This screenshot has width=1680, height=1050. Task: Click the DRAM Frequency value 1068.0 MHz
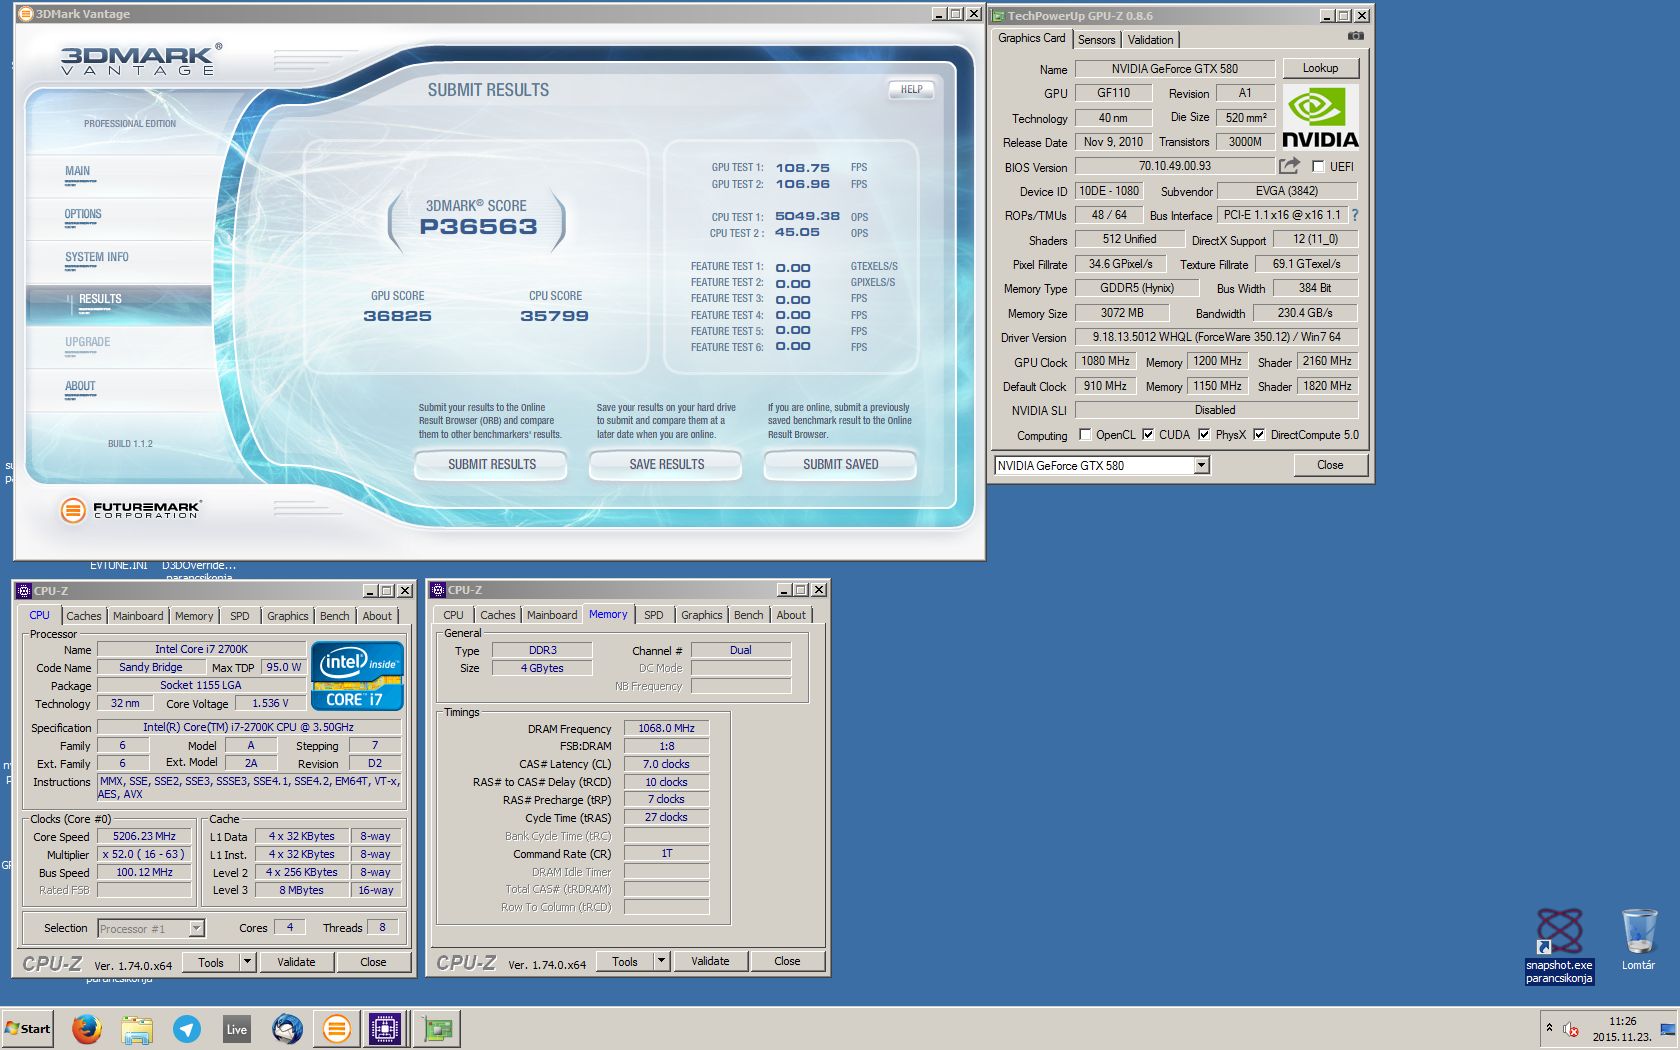click(x=666, y=728)
